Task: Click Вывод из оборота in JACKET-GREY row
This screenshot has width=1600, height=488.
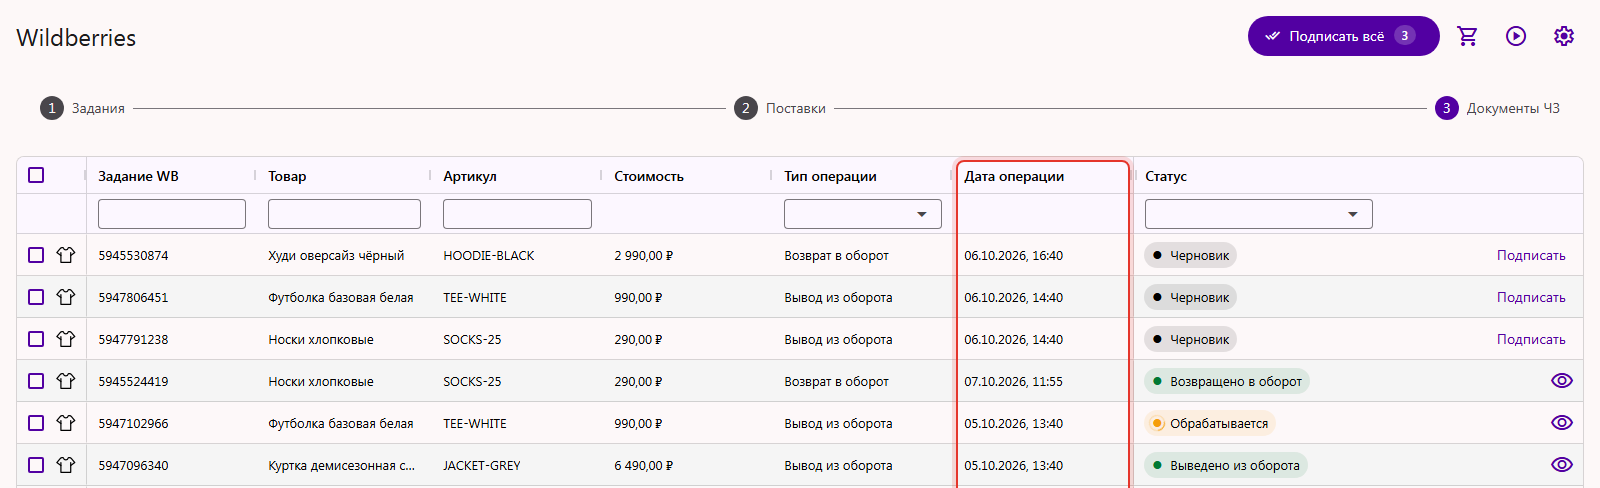Action: coord(838,465)
